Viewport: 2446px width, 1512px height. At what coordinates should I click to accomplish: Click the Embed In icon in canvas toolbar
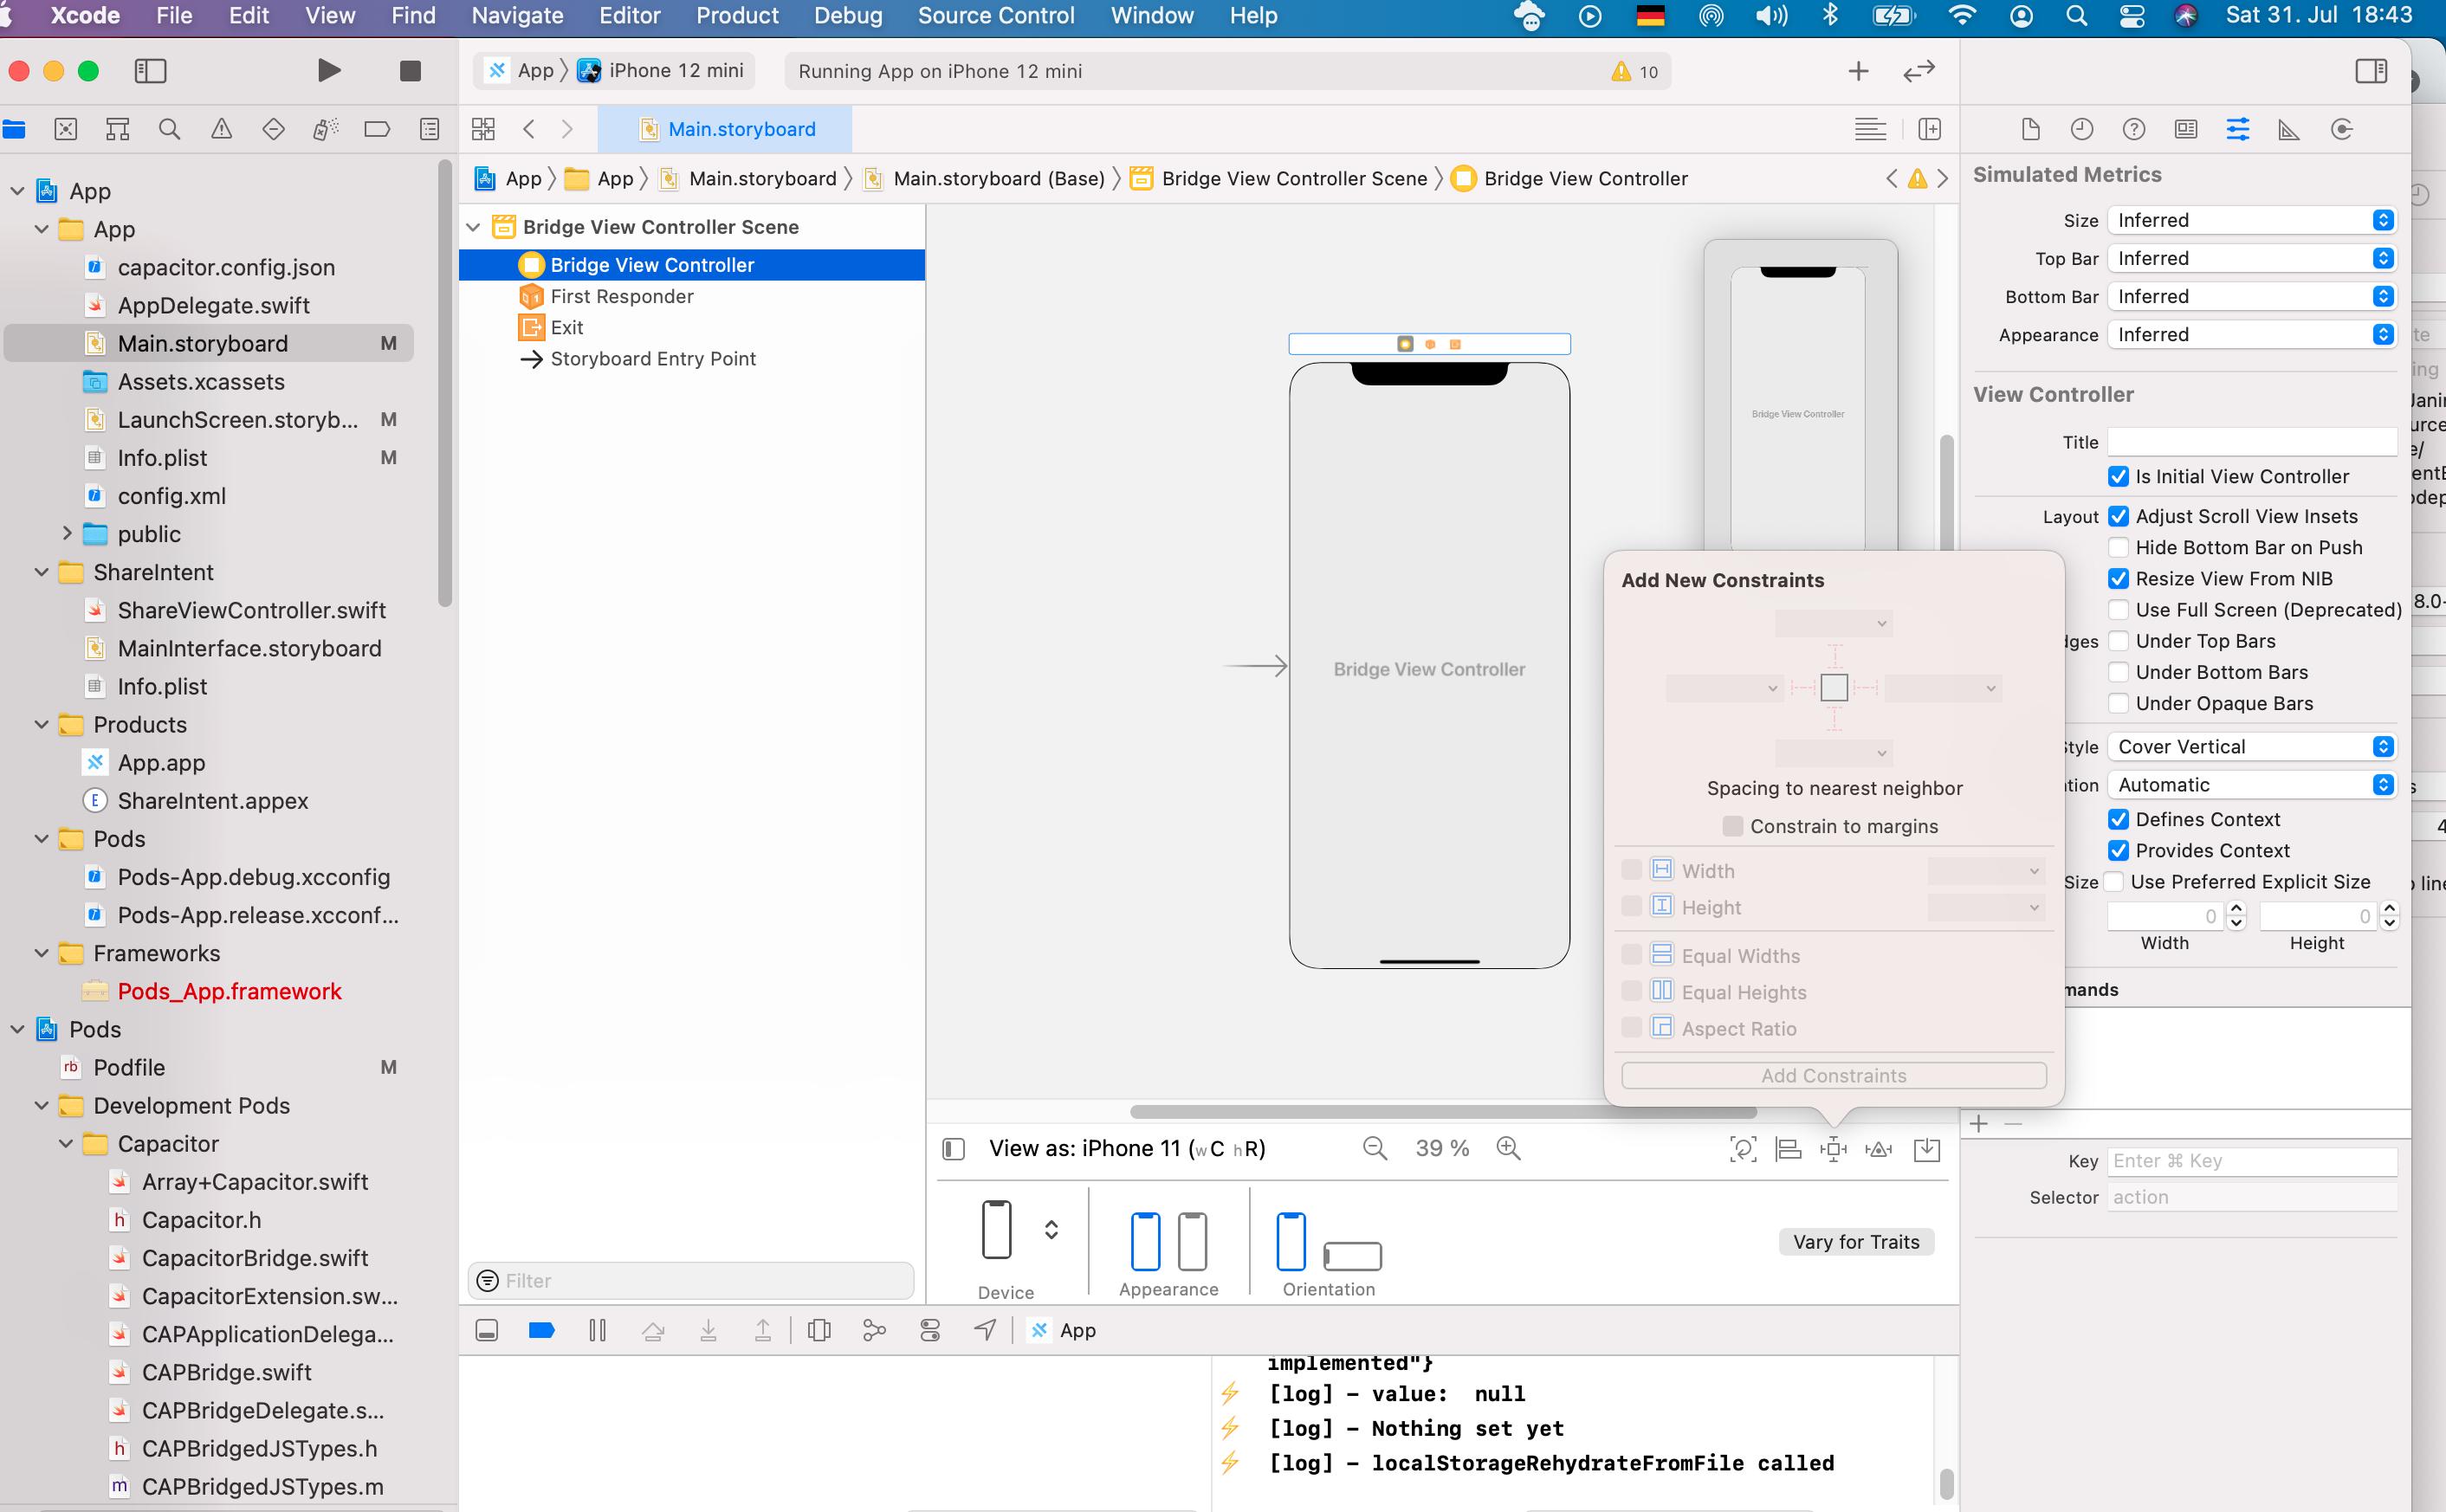point(1928,1148)
